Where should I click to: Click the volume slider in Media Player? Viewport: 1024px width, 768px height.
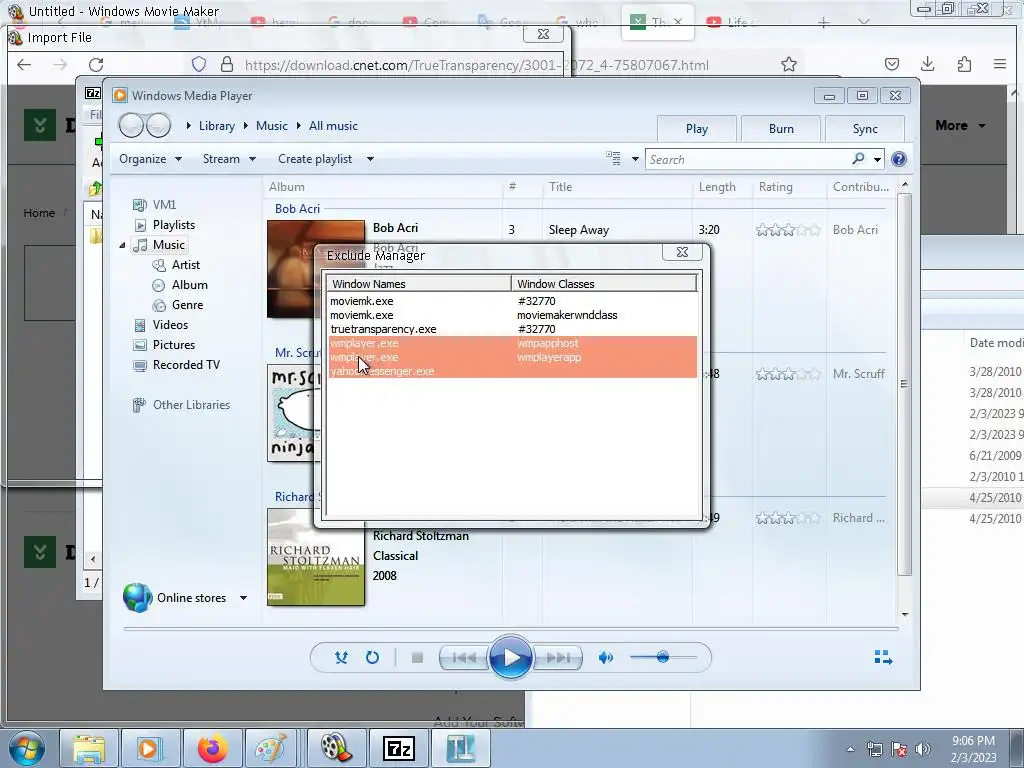coord(663,657)
